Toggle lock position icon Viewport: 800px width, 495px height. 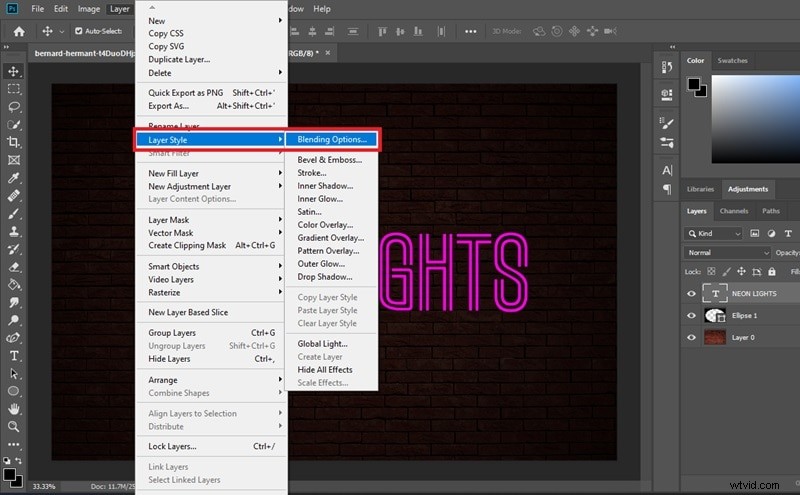[741, 271]
